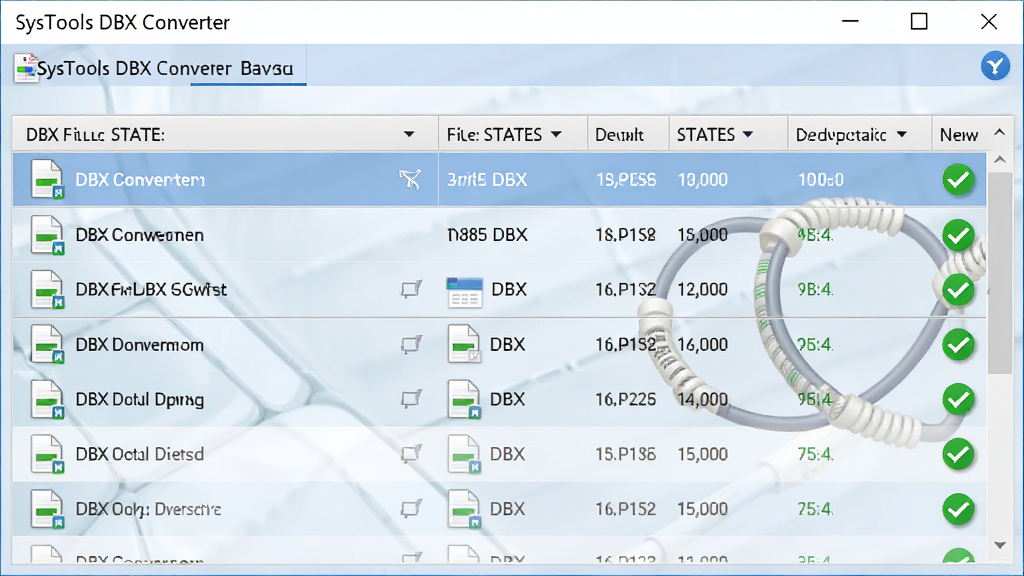Open the STATES column dropdown arrow
Viewport: 1024px width, 576px height.
(x=748, y=135)
